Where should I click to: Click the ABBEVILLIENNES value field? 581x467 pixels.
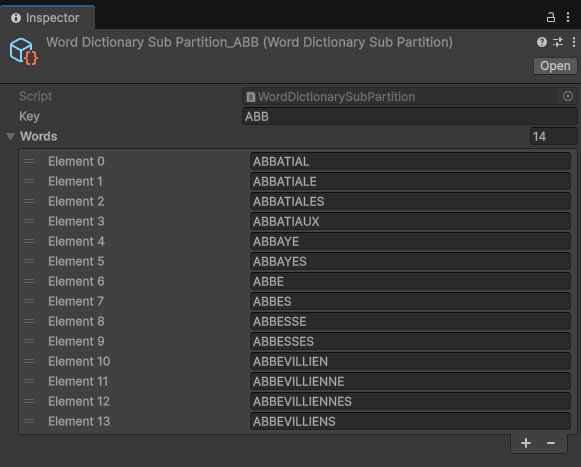pyautogui.click(x=410, y=401)
